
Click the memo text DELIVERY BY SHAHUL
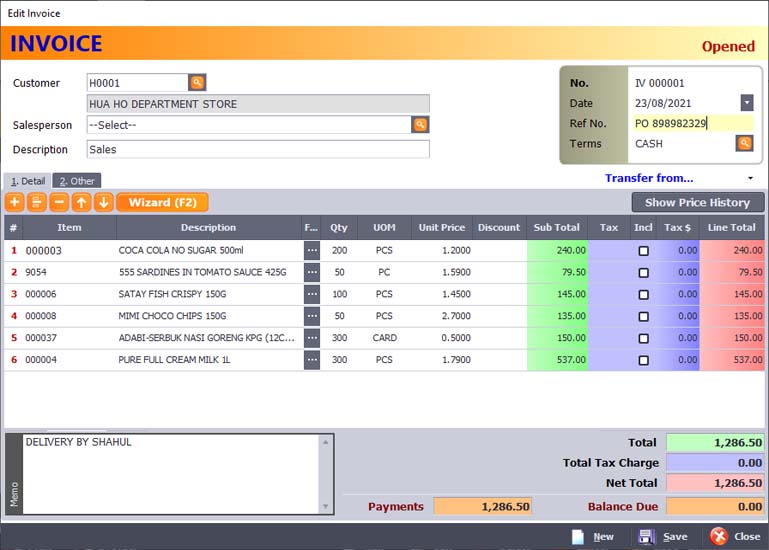[x=78, y=442]
